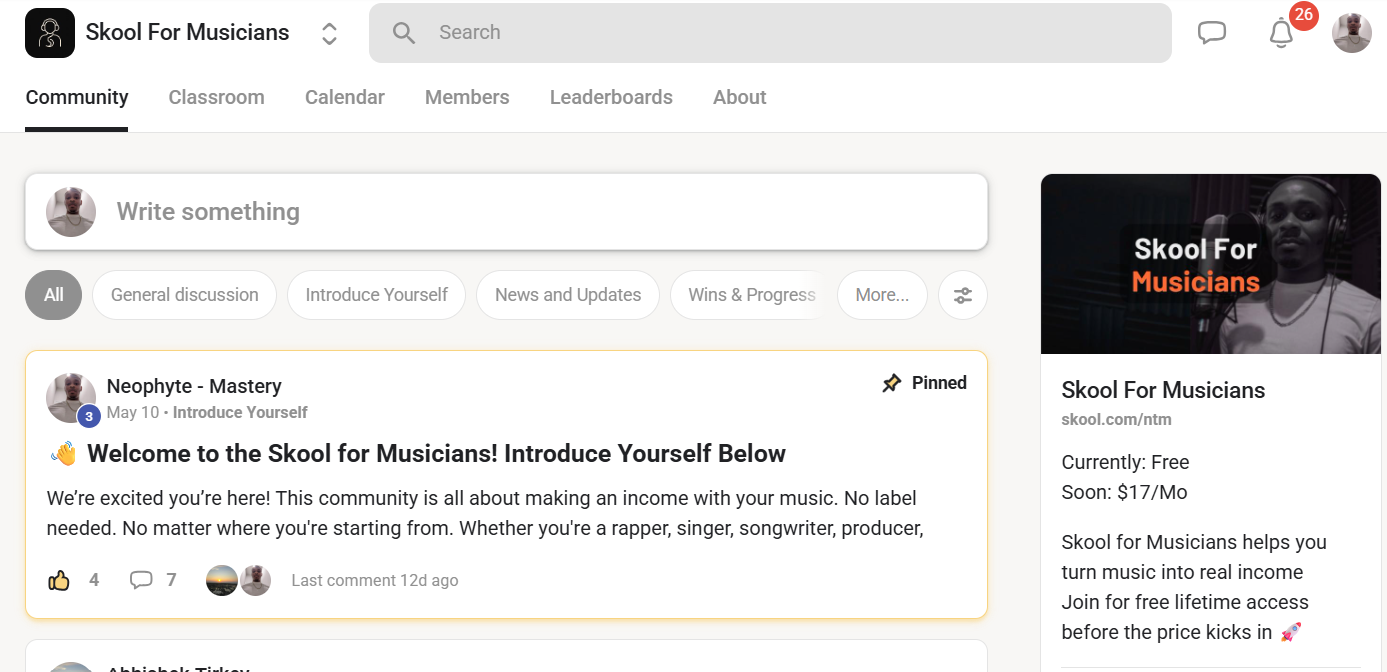Open the profile avatar menu
This screenshot has width=1387, height=672.
(1352, 33)
